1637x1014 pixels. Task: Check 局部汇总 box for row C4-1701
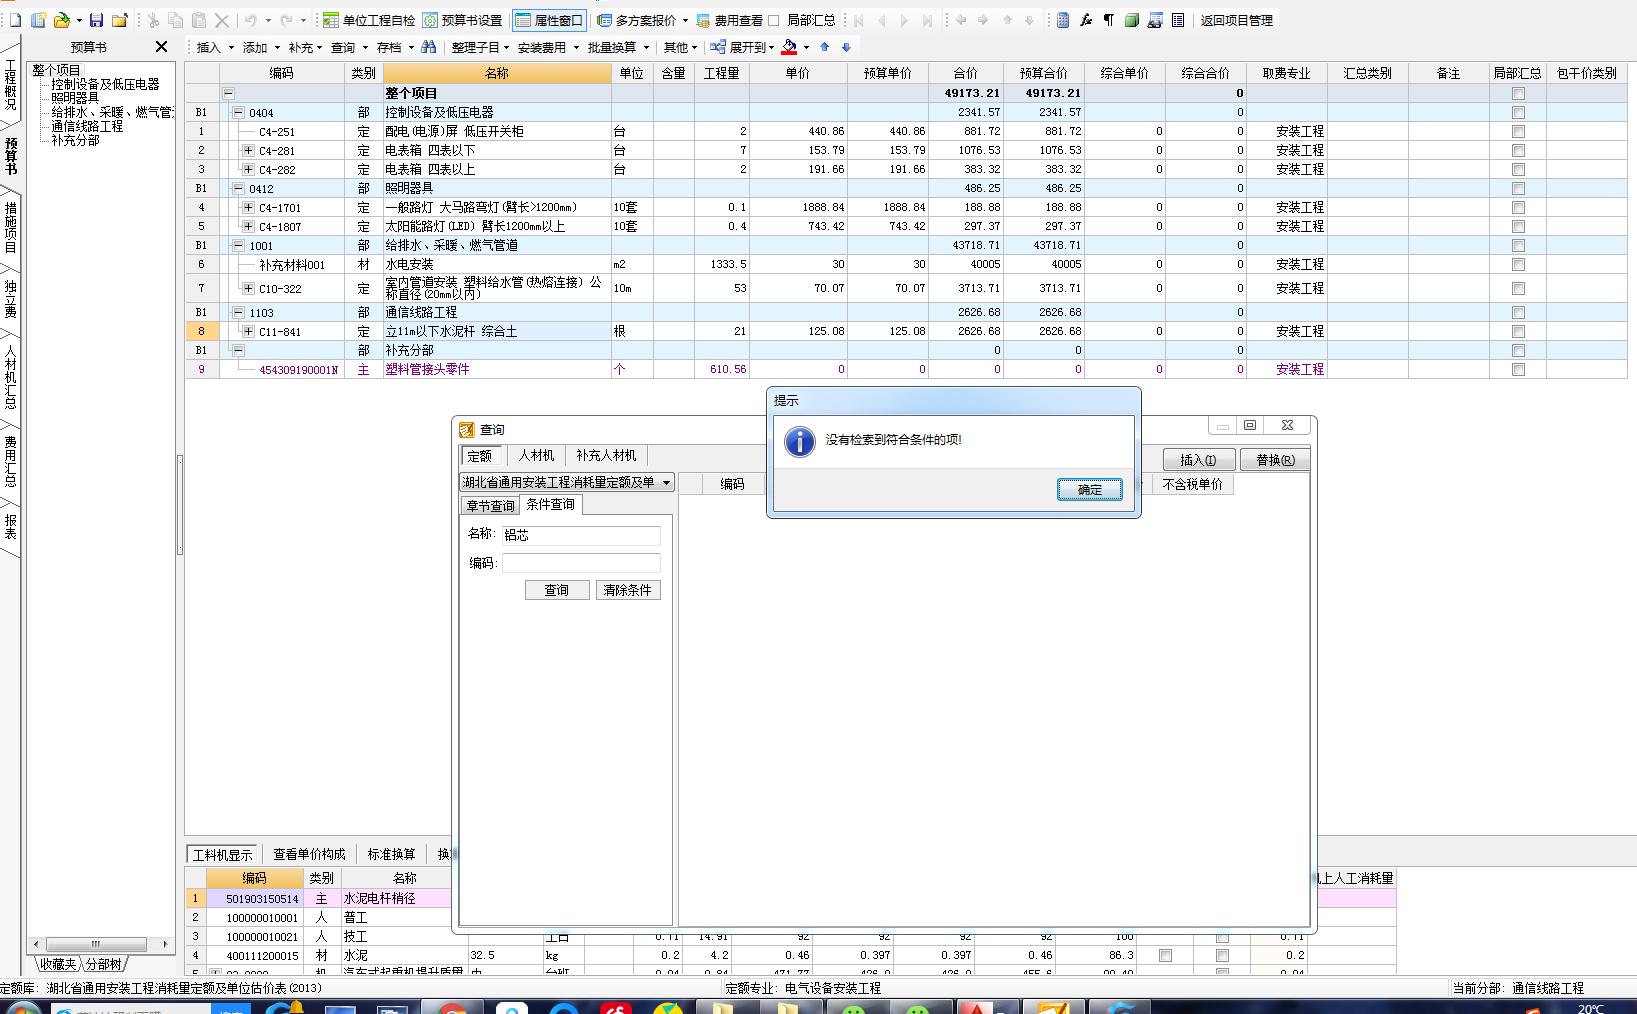[1518, 207]
